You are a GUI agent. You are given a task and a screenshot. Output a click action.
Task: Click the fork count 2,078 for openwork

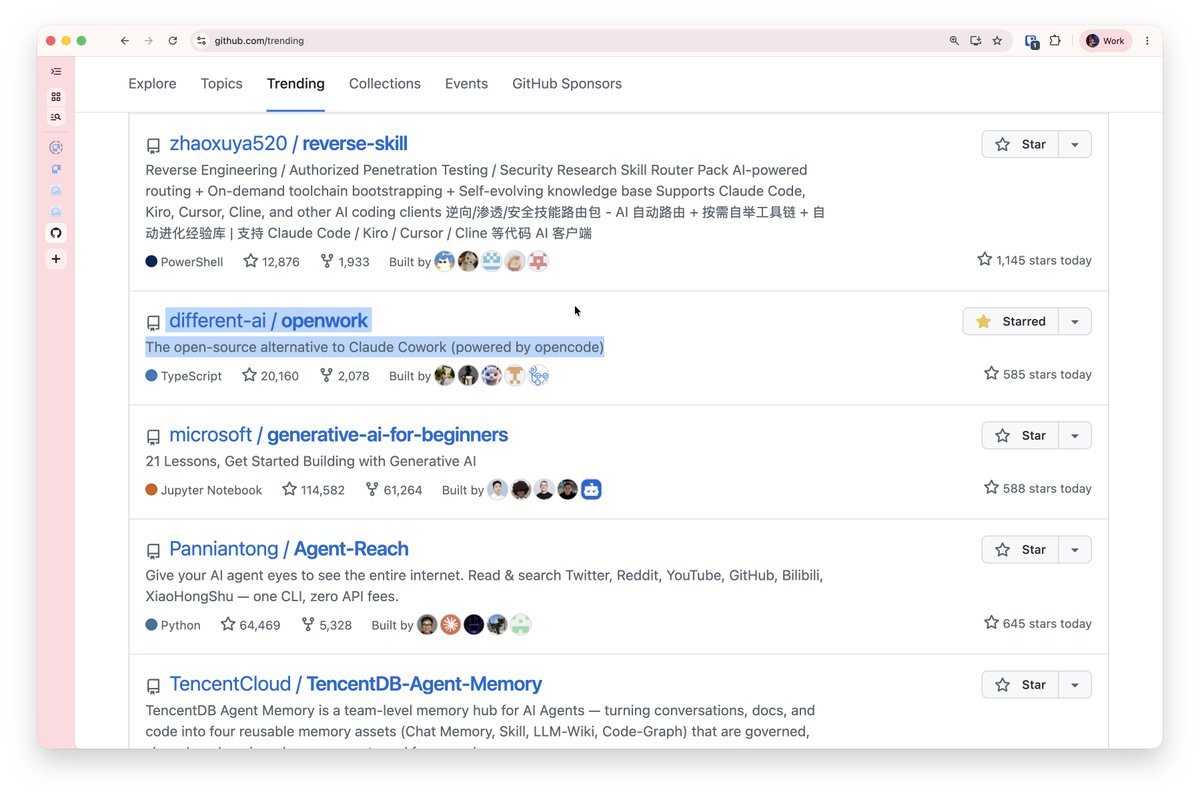coord(344,375)
